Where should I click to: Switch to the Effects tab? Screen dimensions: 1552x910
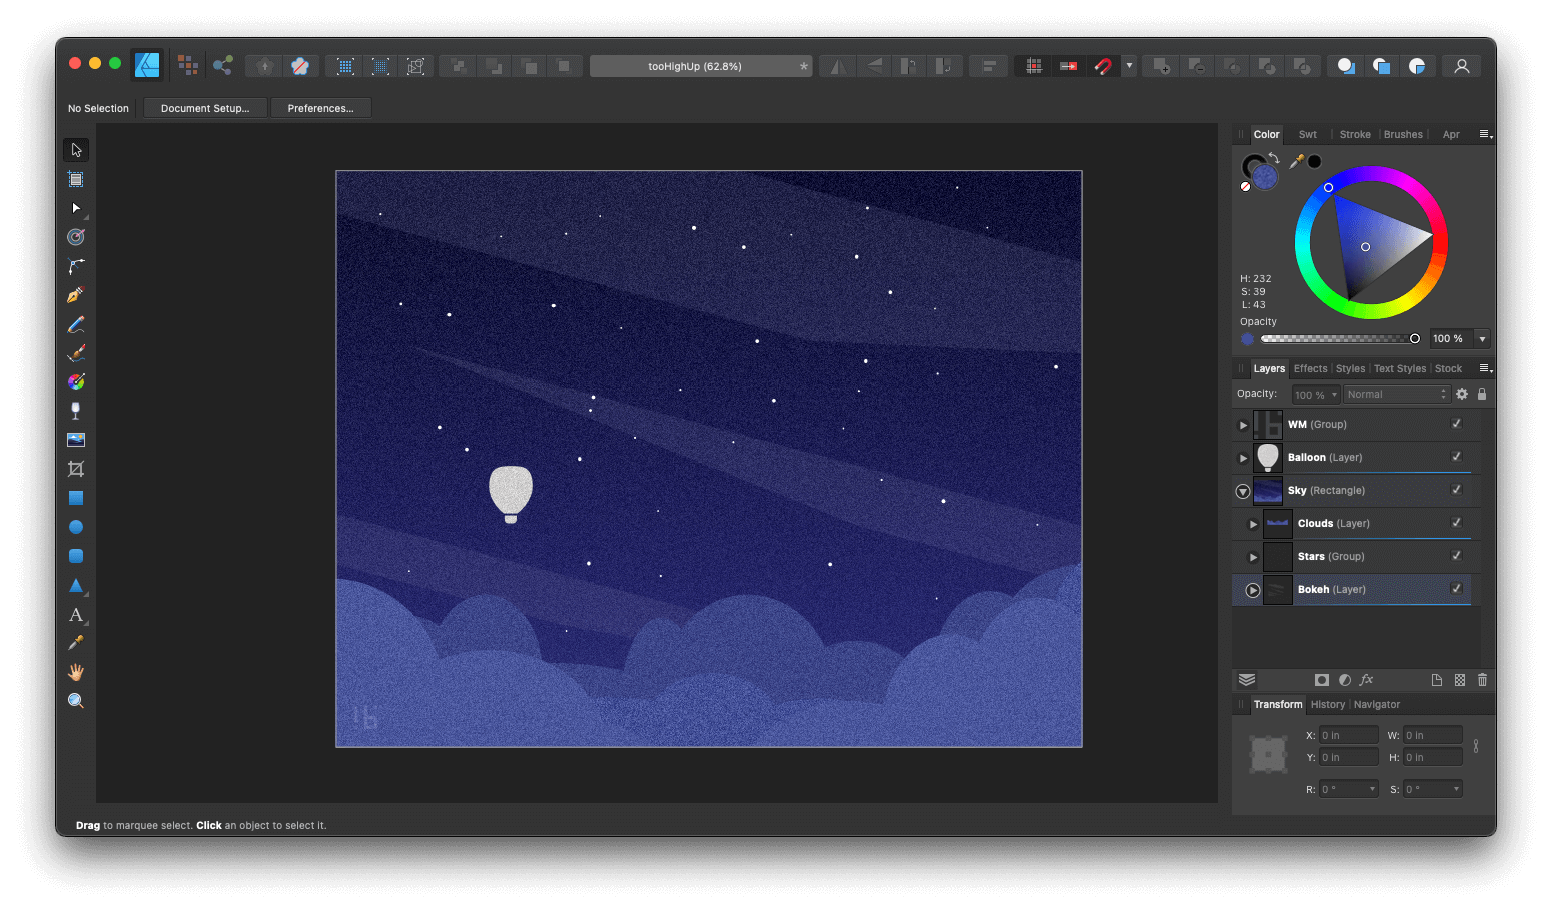point(1310,368)
